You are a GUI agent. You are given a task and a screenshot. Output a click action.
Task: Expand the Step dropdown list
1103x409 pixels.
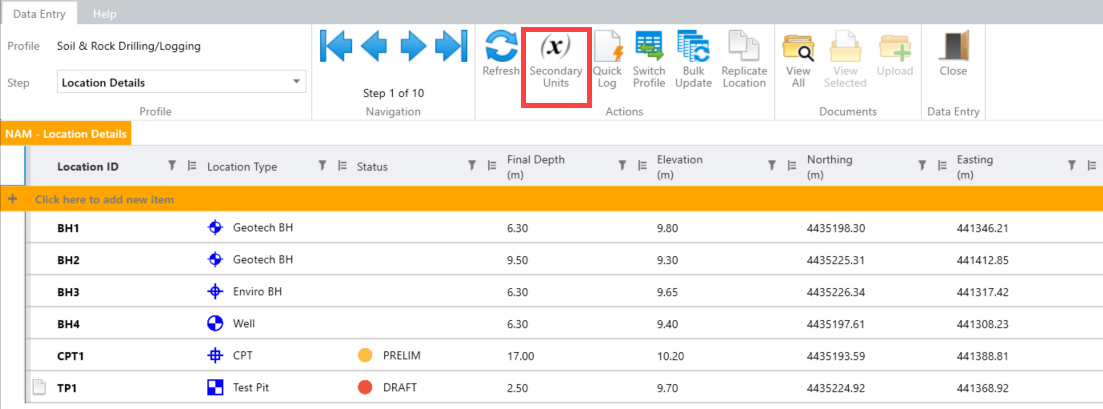pyautogui.click(x=297, y=83)
